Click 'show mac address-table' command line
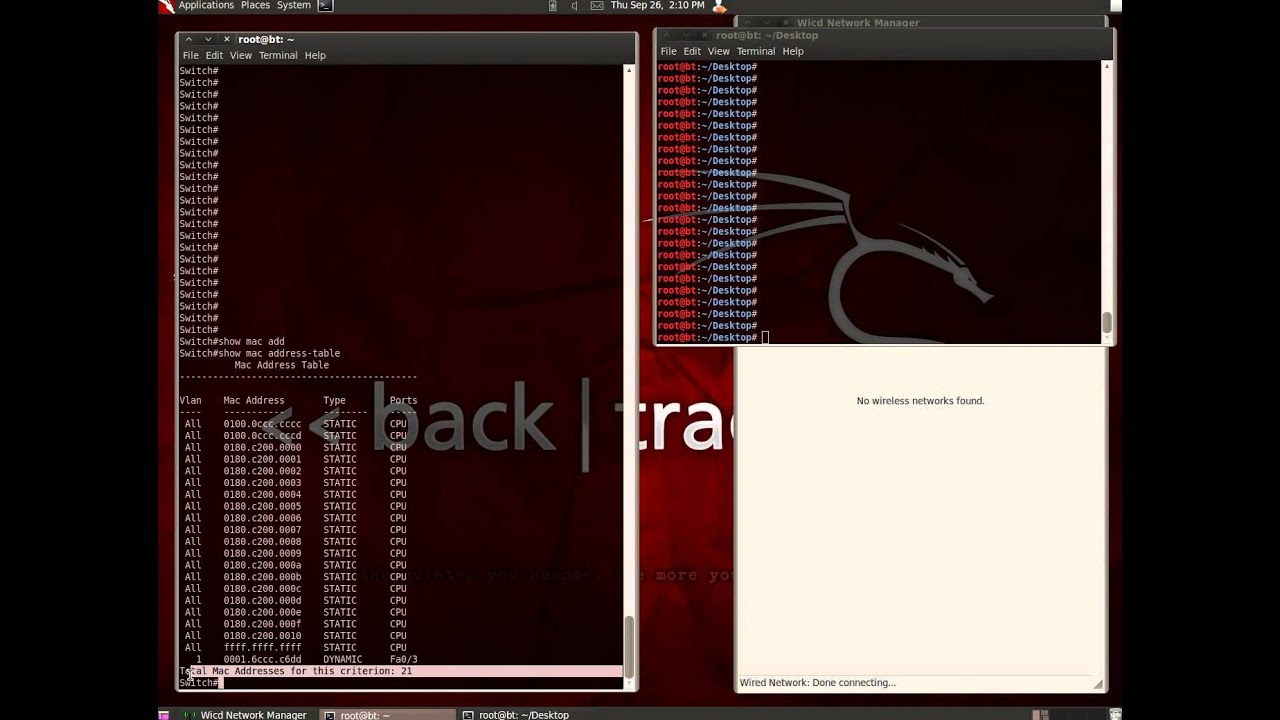The image size is (1280, 720). pyautogui.click(x=260, y=354)
